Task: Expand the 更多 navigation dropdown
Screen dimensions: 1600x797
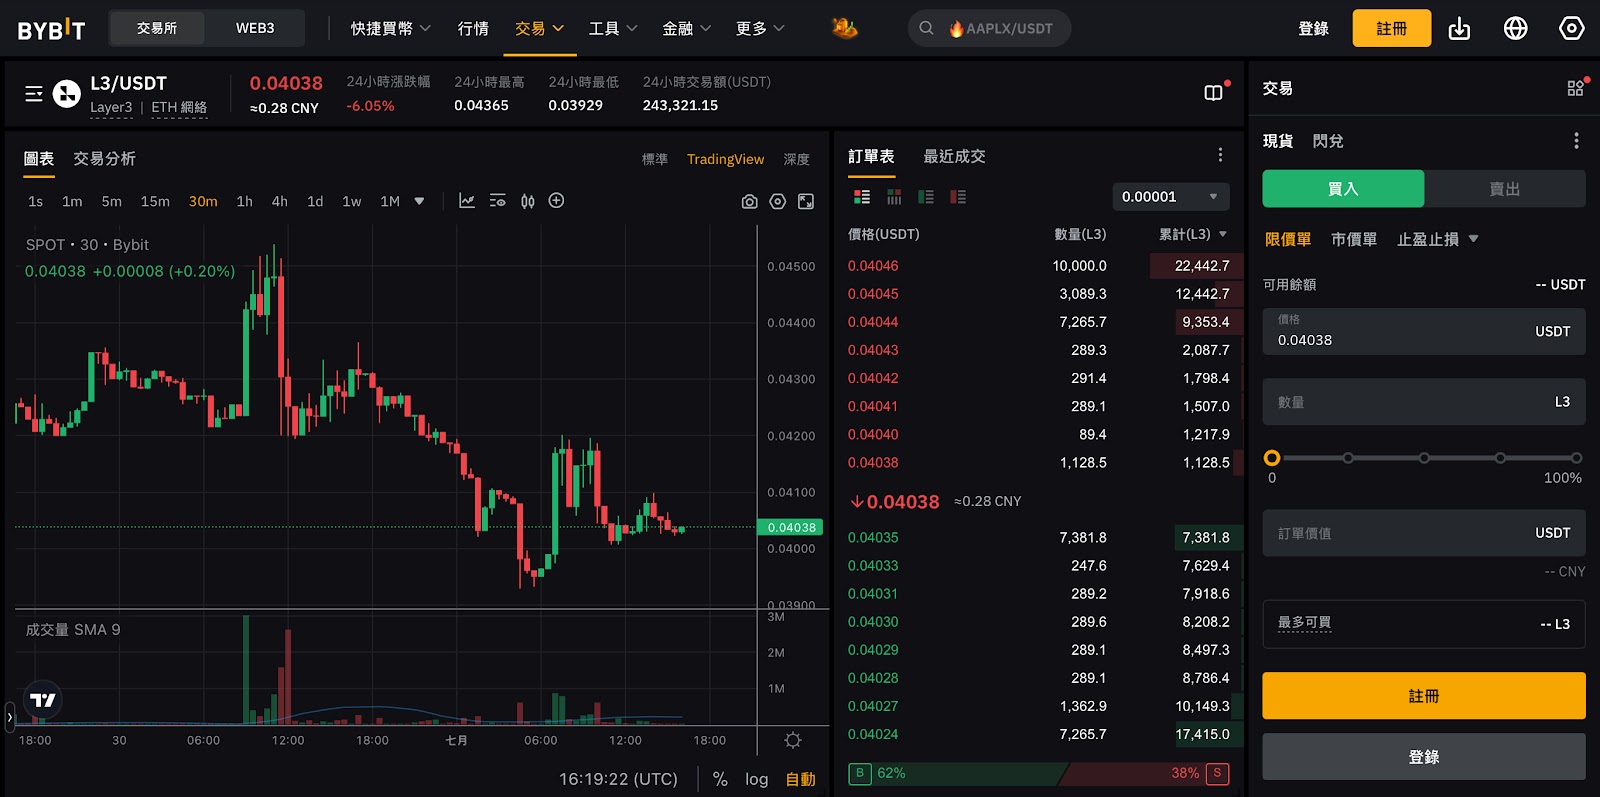Action: (x=761, y=28)
